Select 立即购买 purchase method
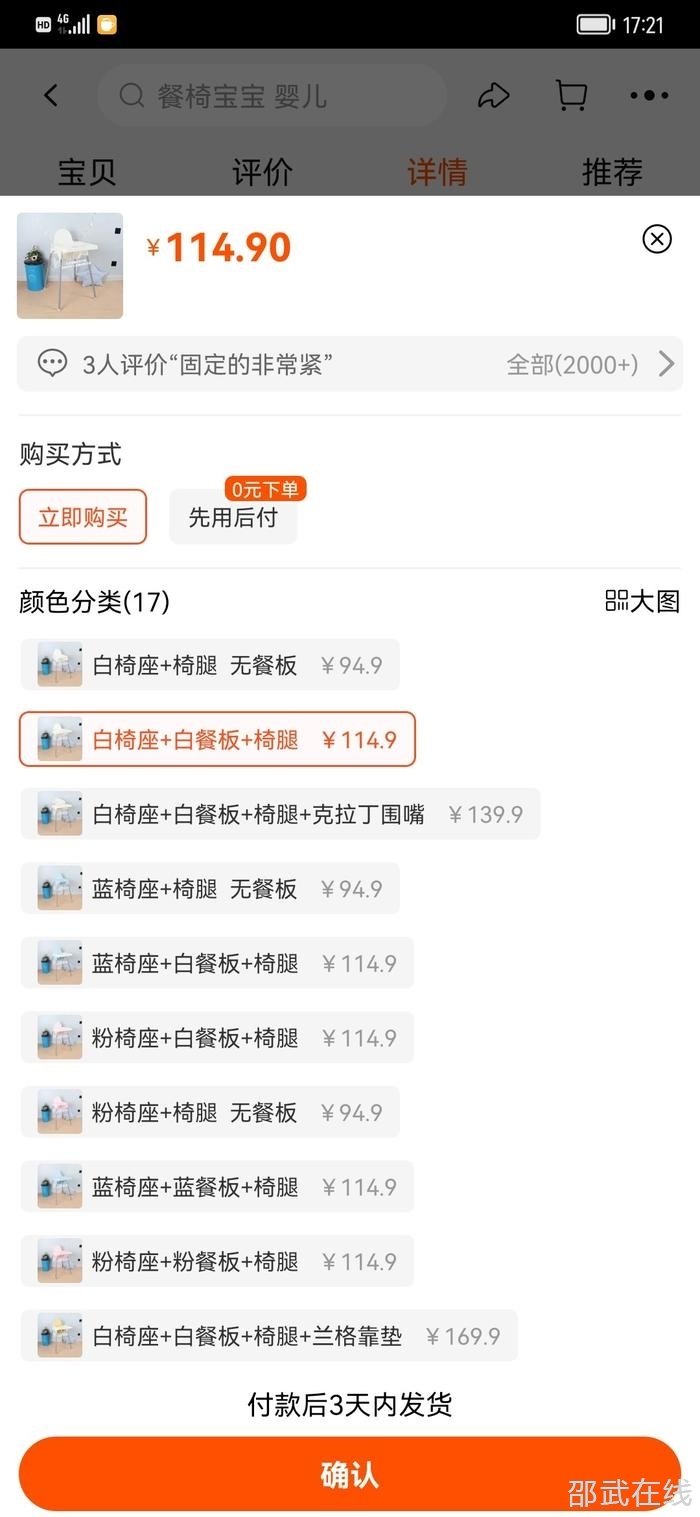This screenshot has height=1517, width=700. click(83, 517)
